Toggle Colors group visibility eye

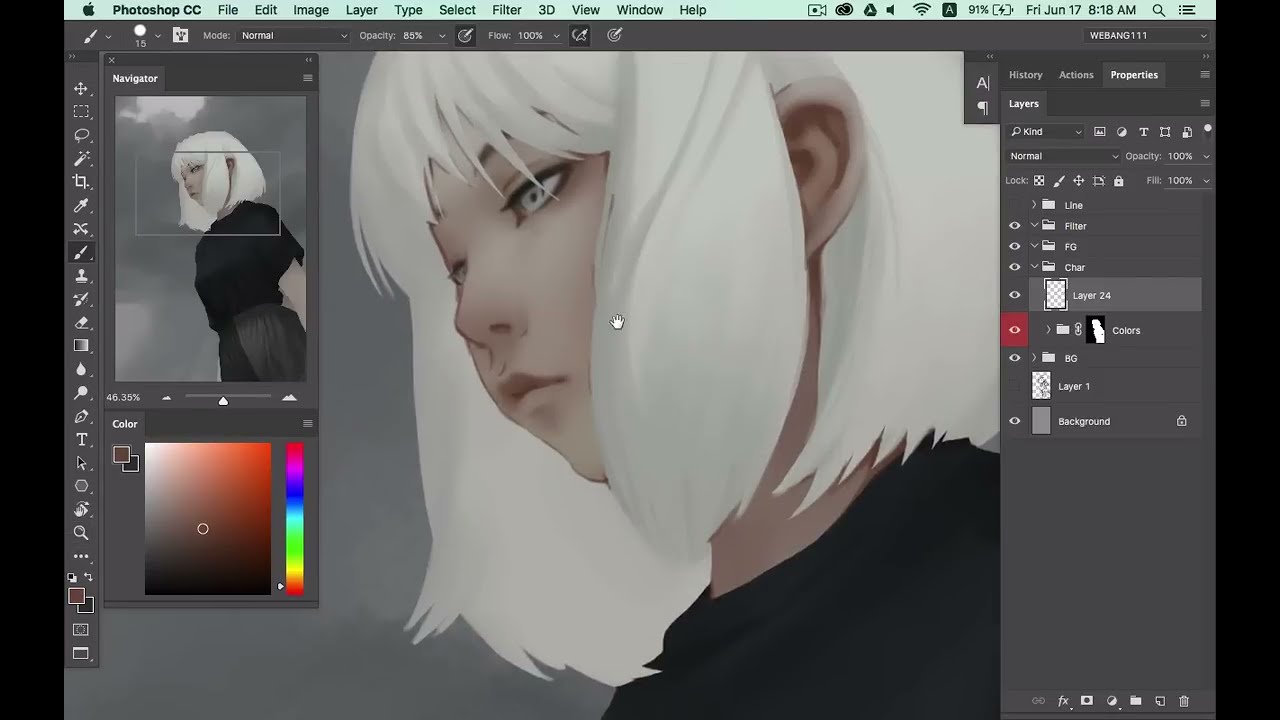[1014, 330]
